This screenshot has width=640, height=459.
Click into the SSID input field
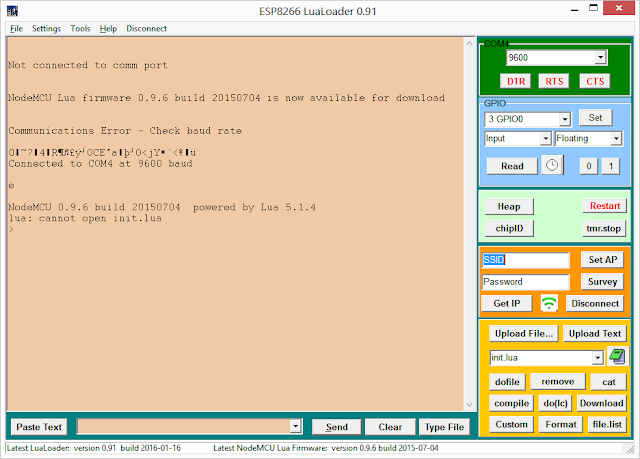[526, 260]
